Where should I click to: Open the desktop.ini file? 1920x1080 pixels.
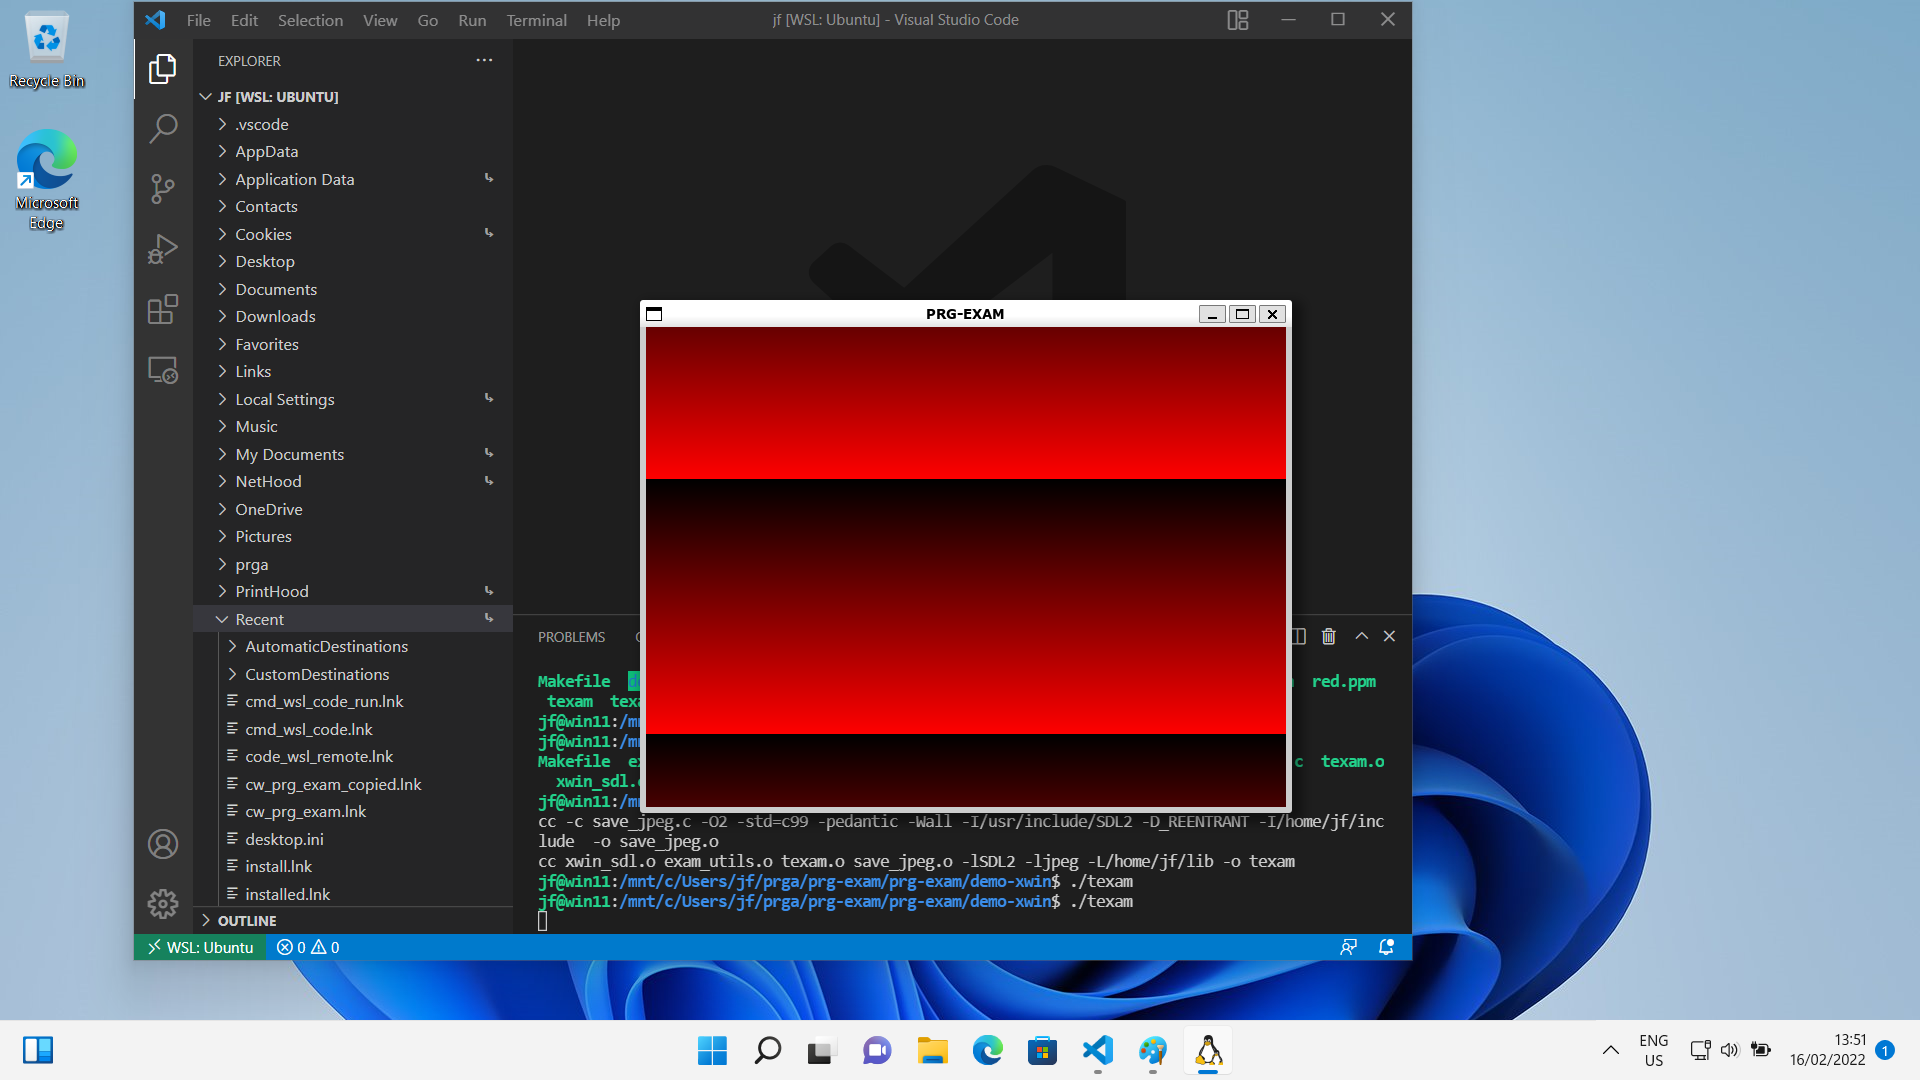[x=284, y=839]
